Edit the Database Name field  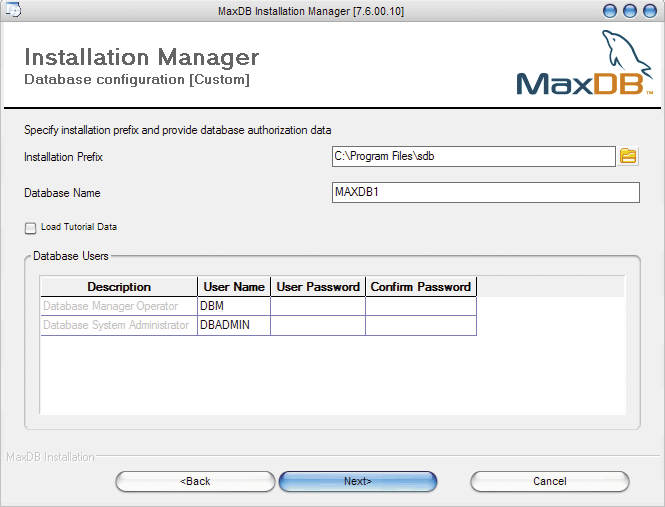point(486,192)
